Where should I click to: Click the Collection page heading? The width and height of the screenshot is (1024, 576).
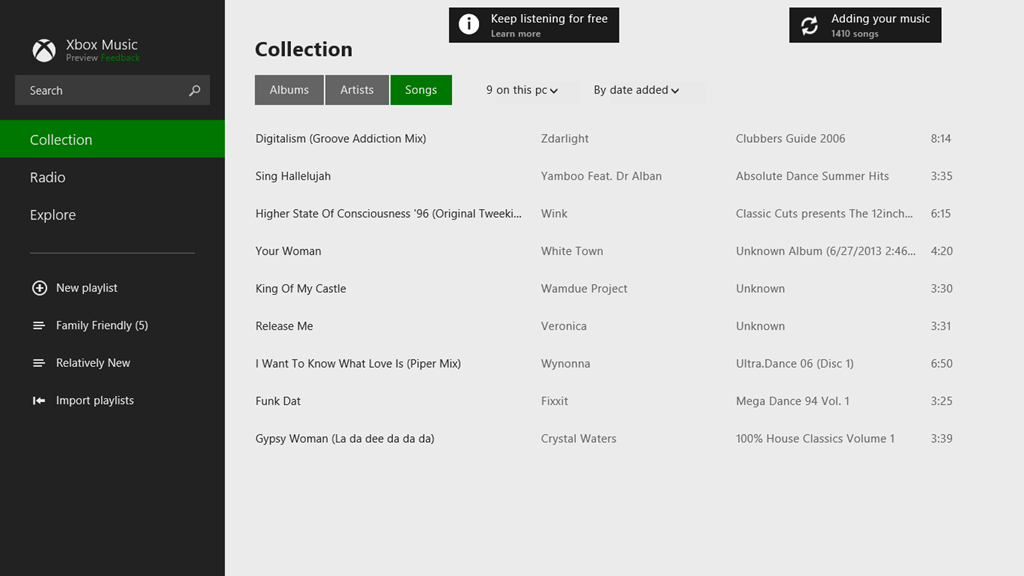pos(304,50)
